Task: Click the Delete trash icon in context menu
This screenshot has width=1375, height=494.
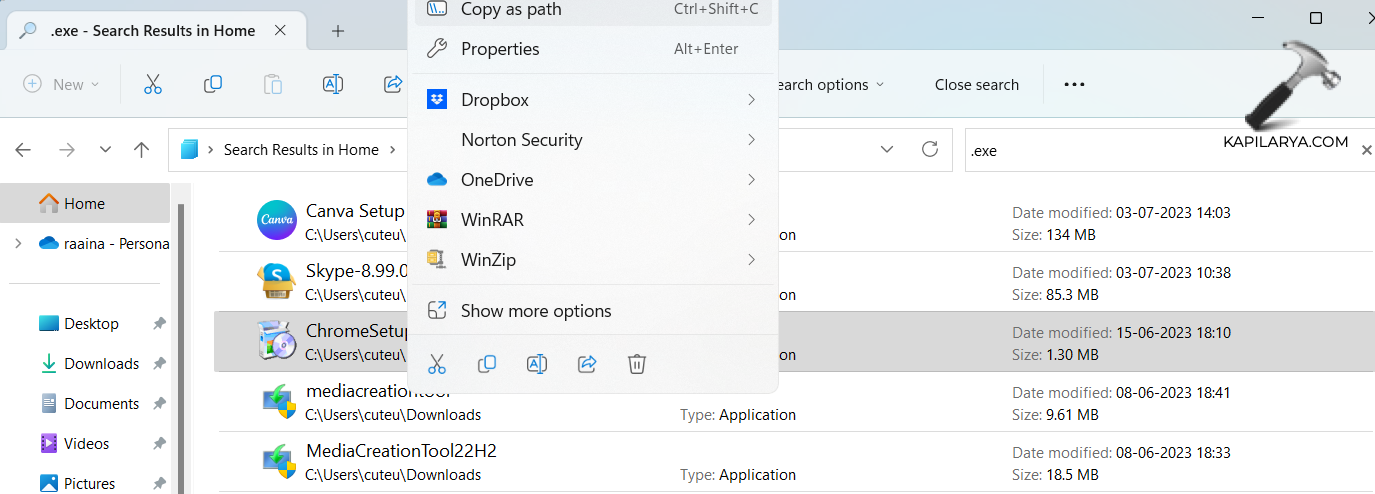Action: tap(637, 364)
